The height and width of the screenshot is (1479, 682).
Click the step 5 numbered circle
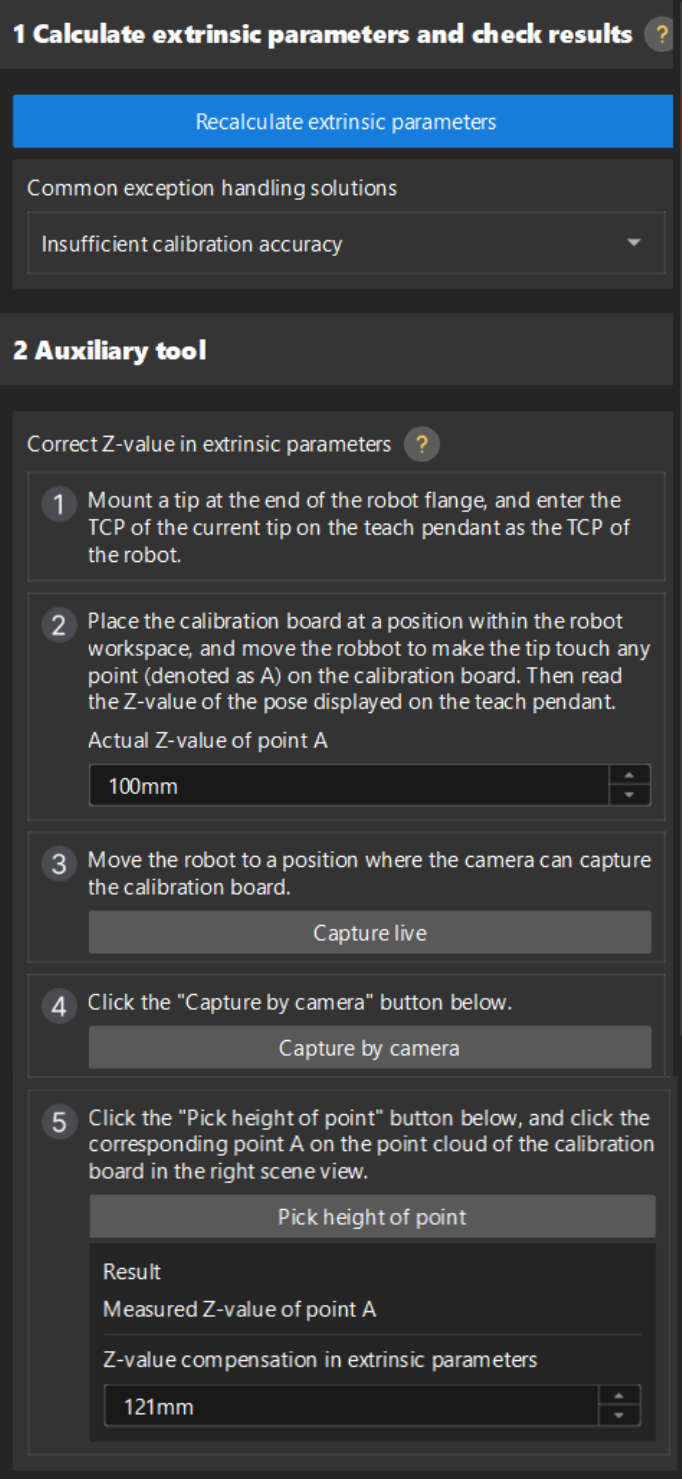click(58, 1120)
